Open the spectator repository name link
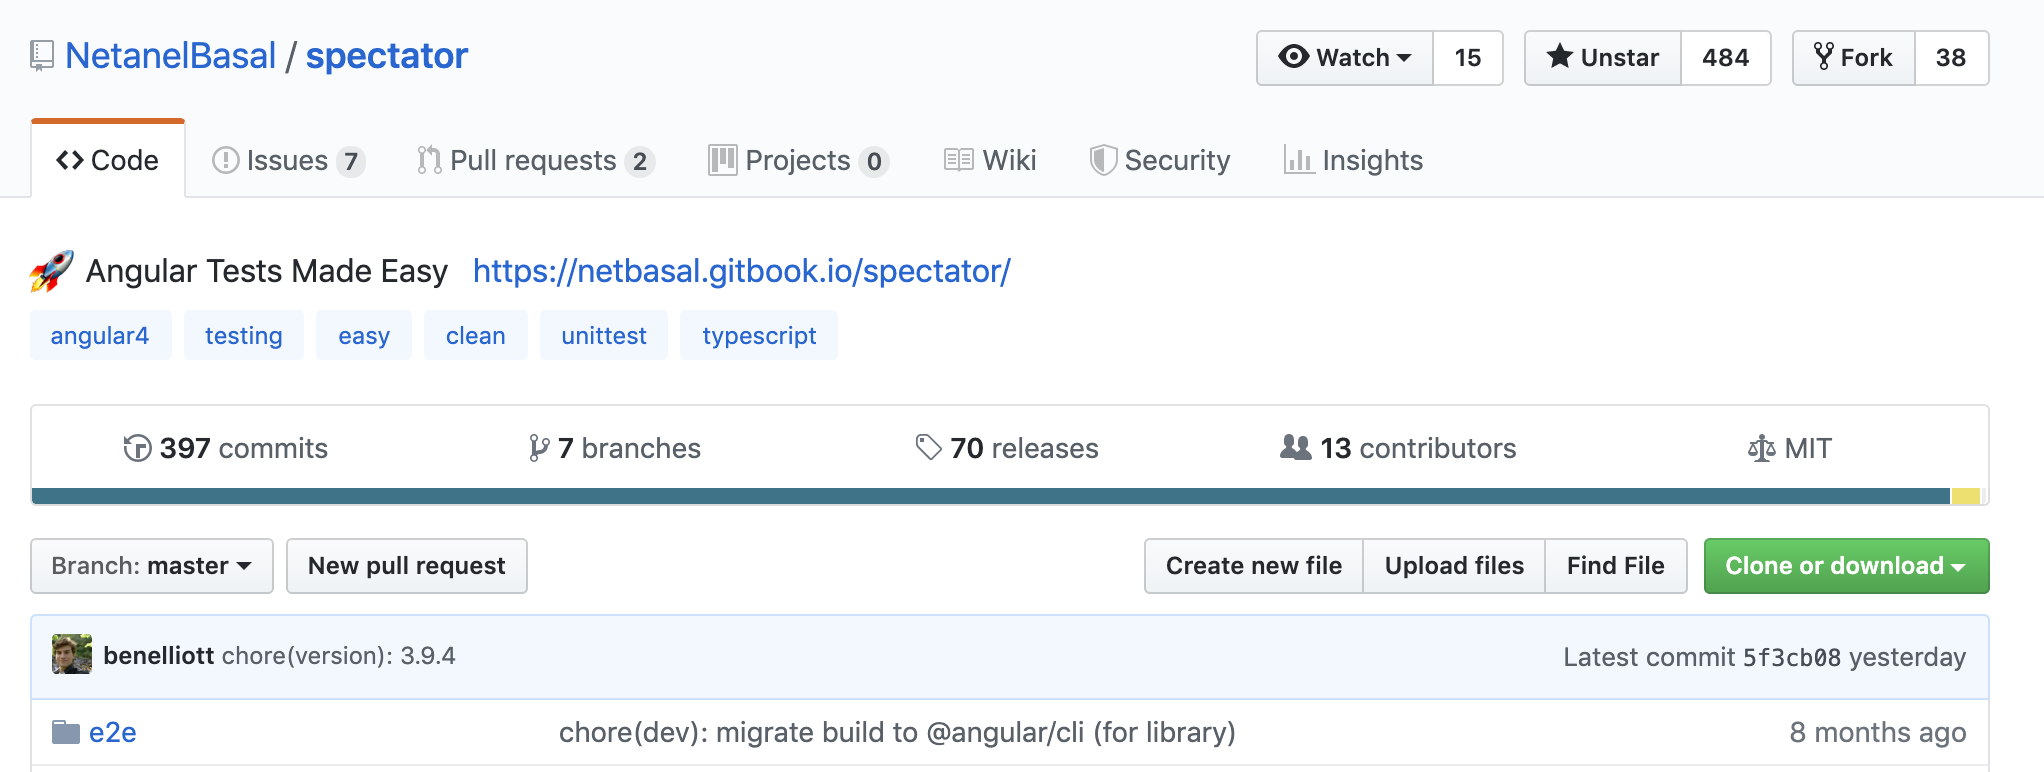 click(x=387, y=56)
